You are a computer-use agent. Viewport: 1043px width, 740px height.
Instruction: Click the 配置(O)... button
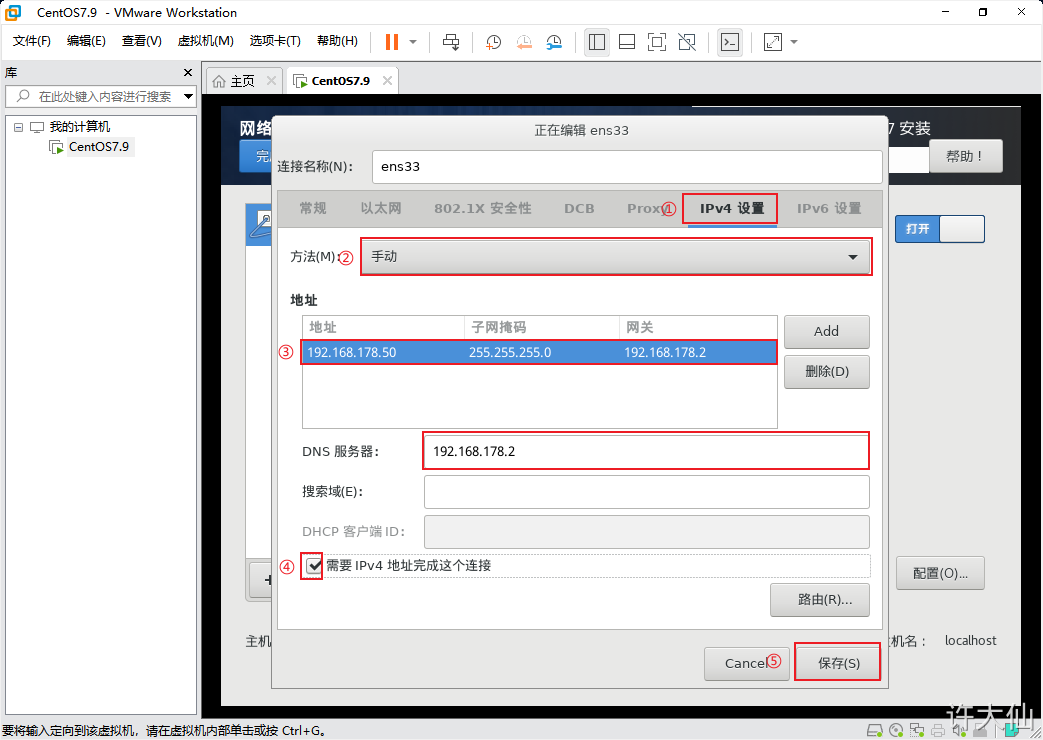pos(940,574)
